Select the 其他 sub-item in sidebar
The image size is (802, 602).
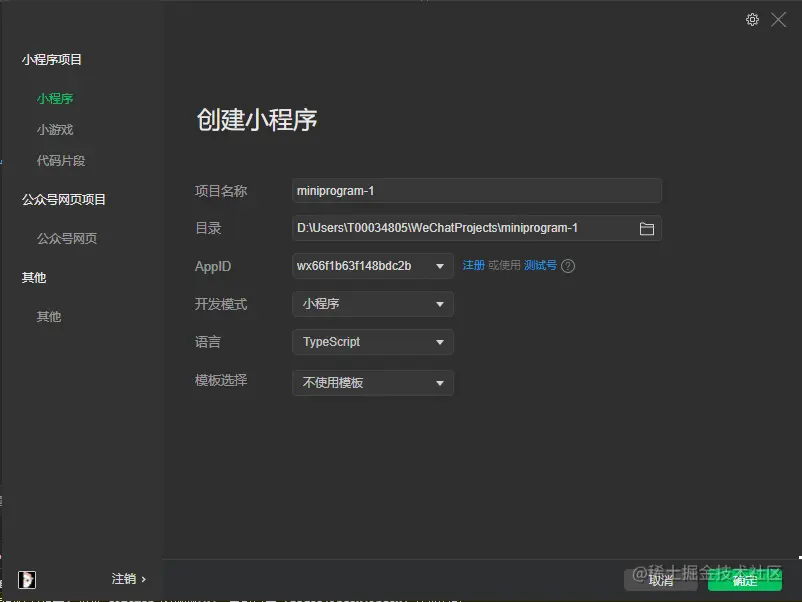49,317
